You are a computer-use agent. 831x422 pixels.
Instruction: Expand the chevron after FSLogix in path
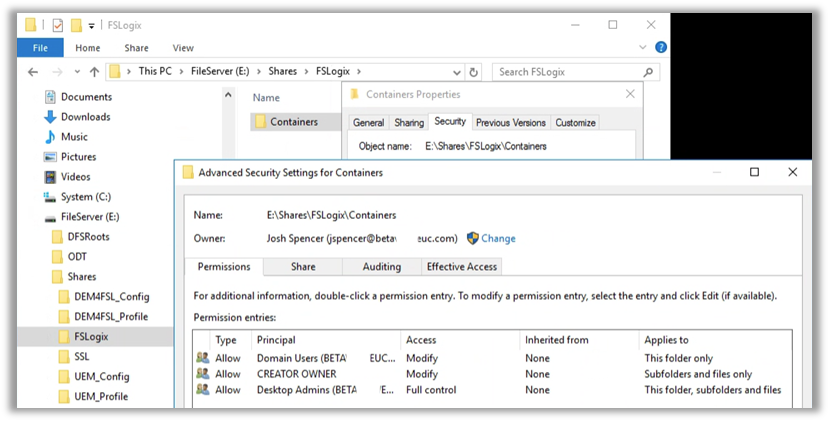[359, 72]
